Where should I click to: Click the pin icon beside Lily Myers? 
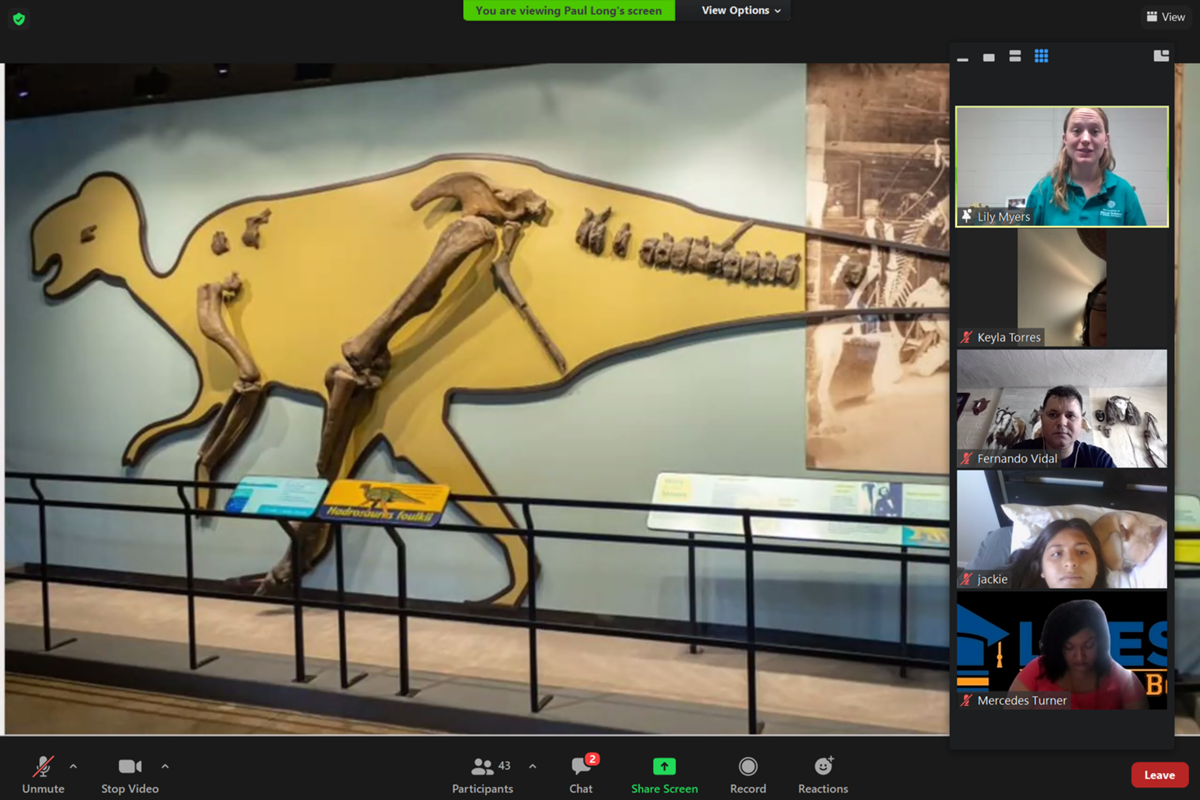966,217
